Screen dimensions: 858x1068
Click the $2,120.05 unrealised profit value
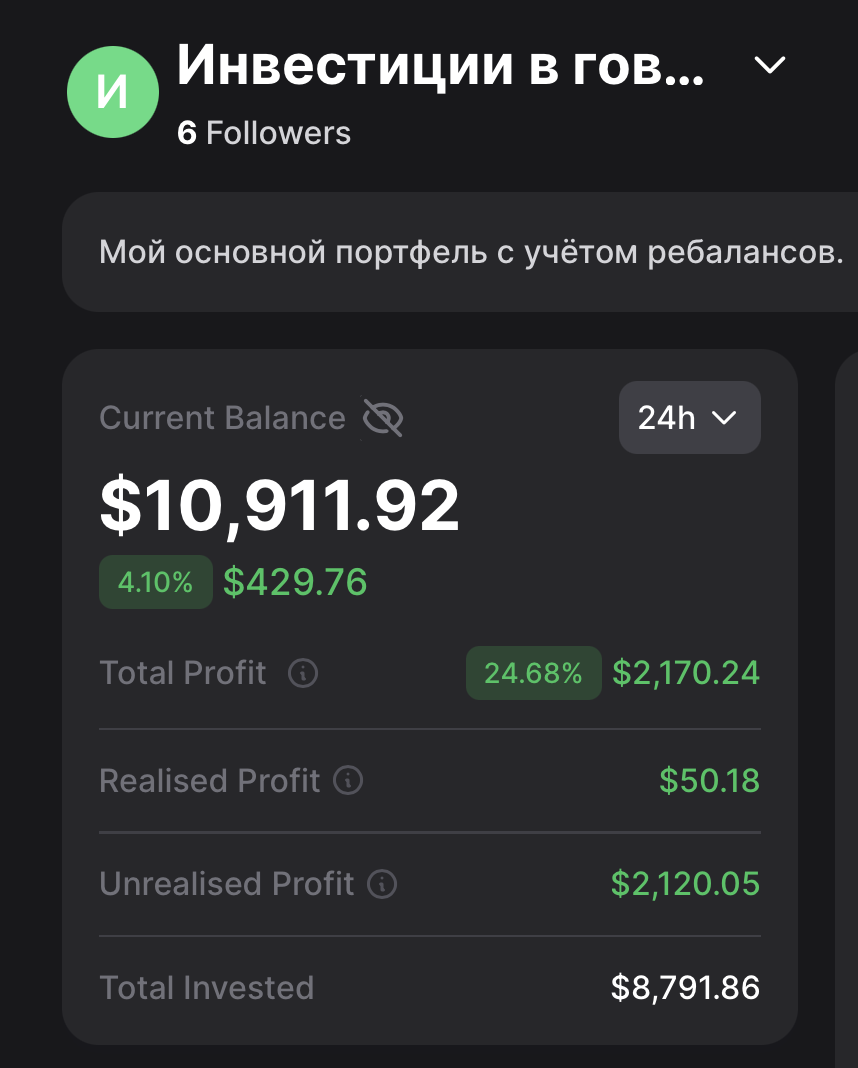[x=685, y=884]
